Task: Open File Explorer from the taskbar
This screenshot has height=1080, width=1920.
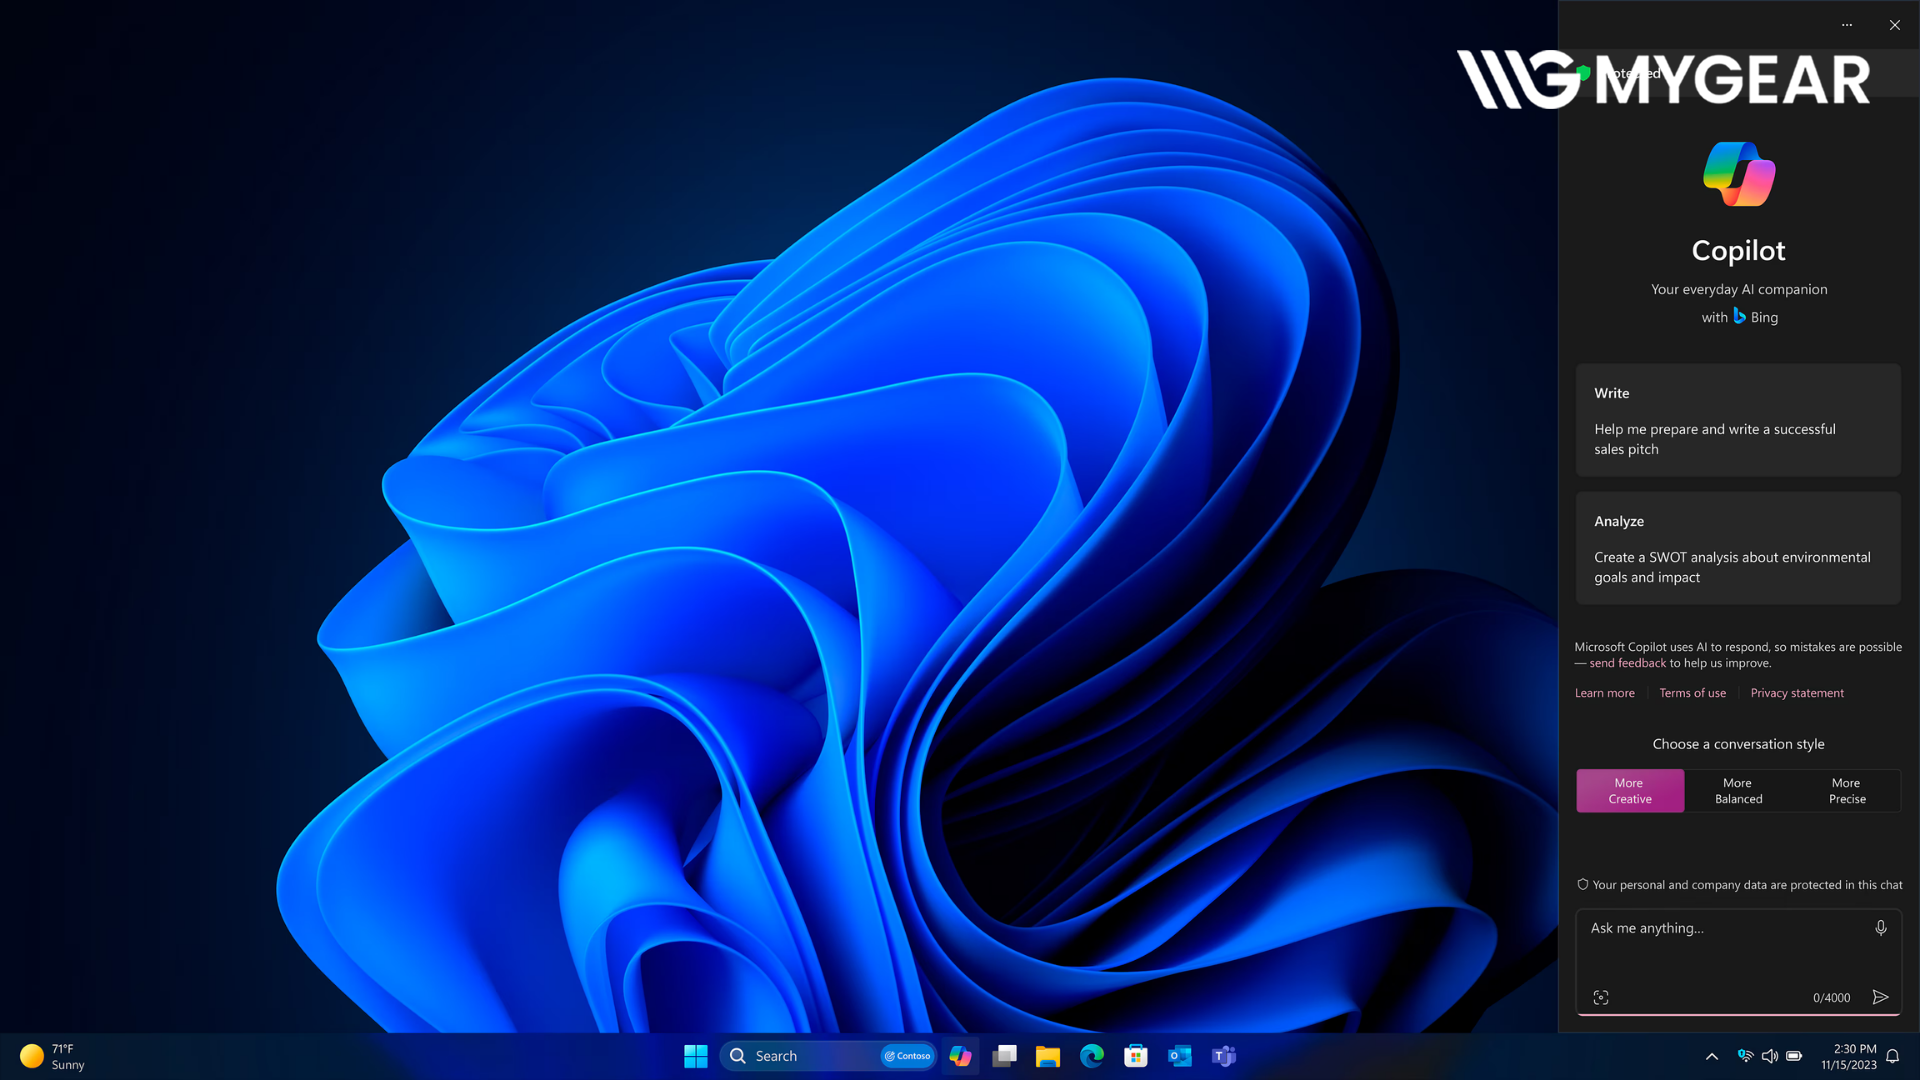Action: pyautogui.click(x=1048, y=1056)
